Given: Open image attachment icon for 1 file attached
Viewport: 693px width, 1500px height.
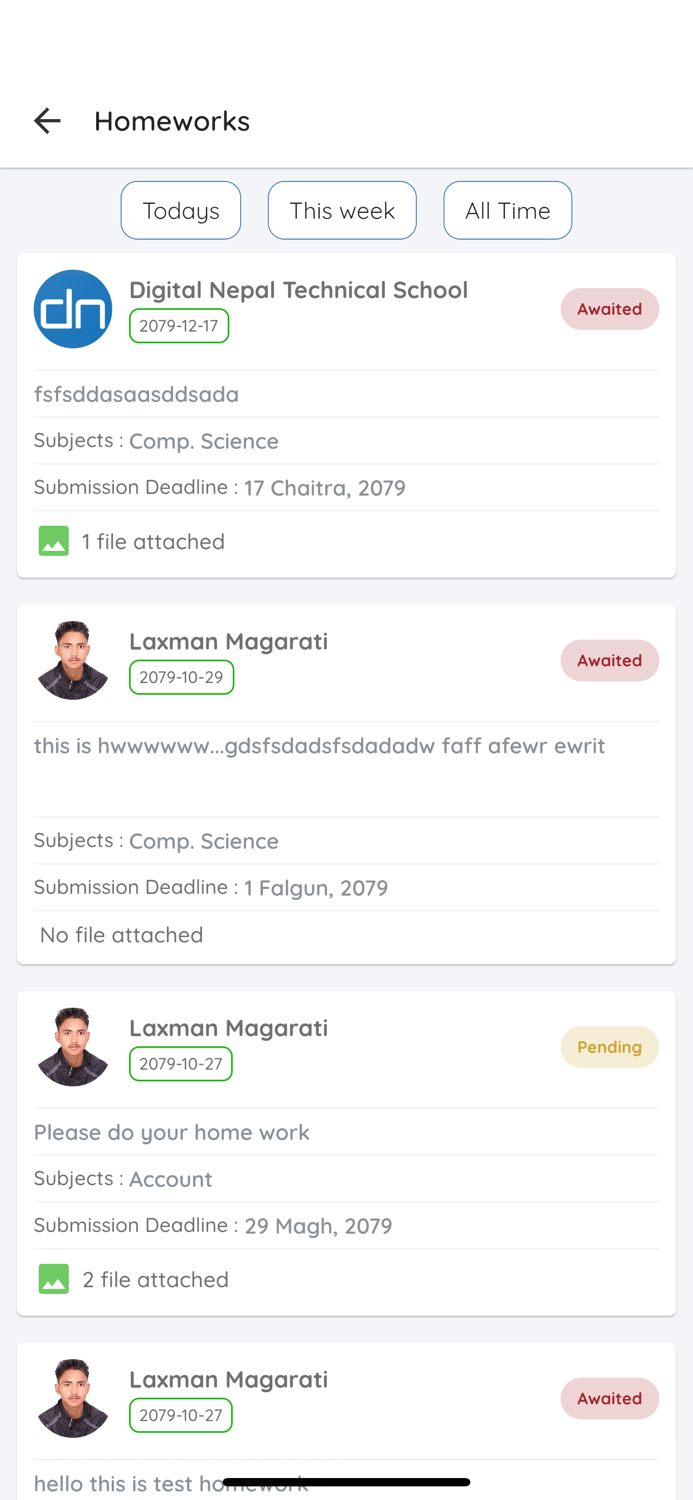Looking at the screenshot, I should pos(54,541).
